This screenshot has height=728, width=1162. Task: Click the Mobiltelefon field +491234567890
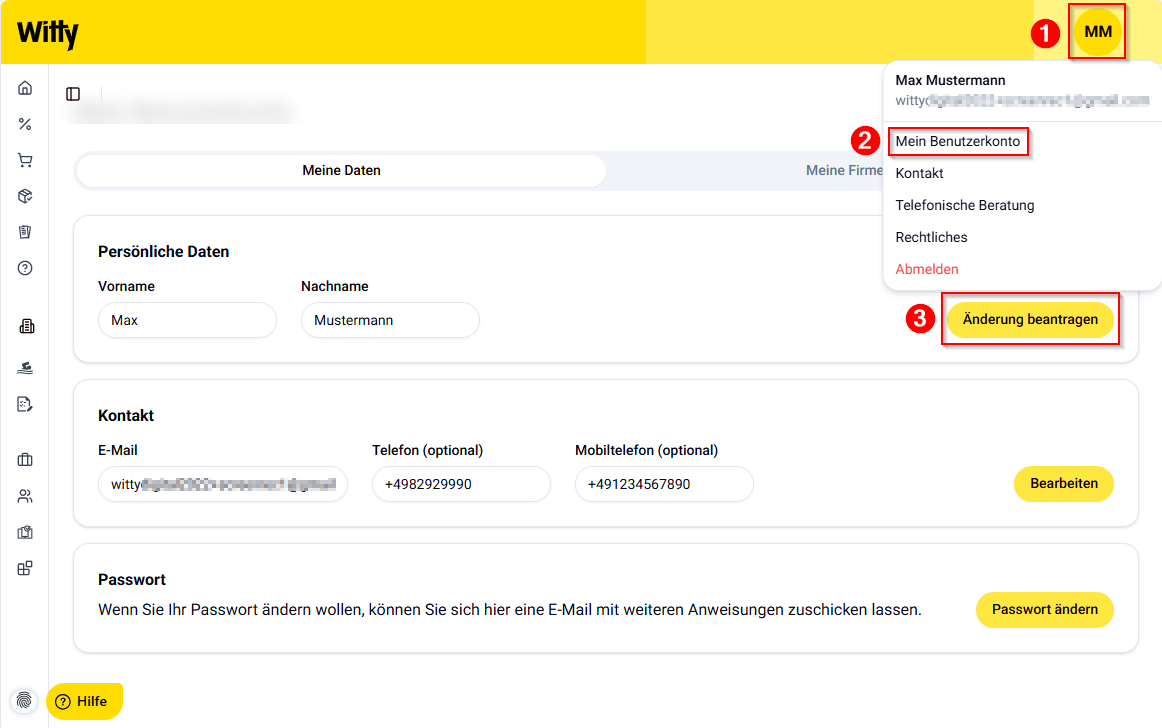click(x=664, y=484)
